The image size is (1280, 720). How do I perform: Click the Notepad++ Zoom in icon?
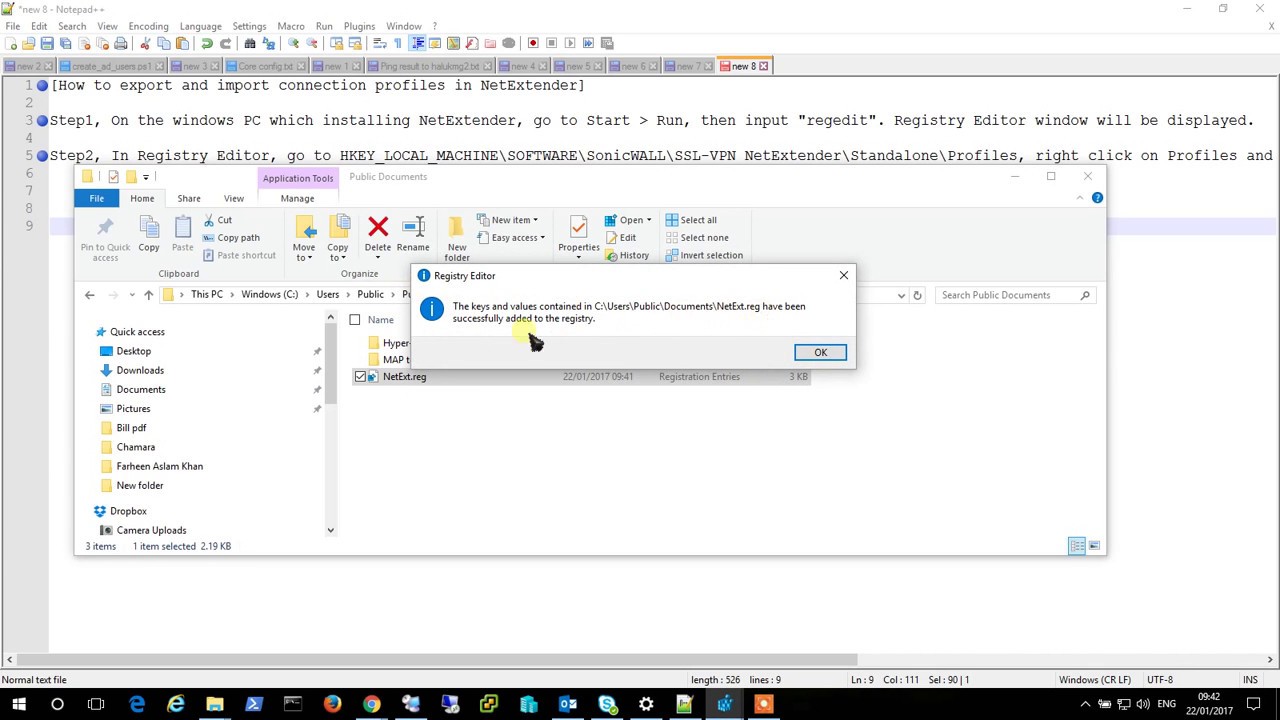click(x=293, y=43)
